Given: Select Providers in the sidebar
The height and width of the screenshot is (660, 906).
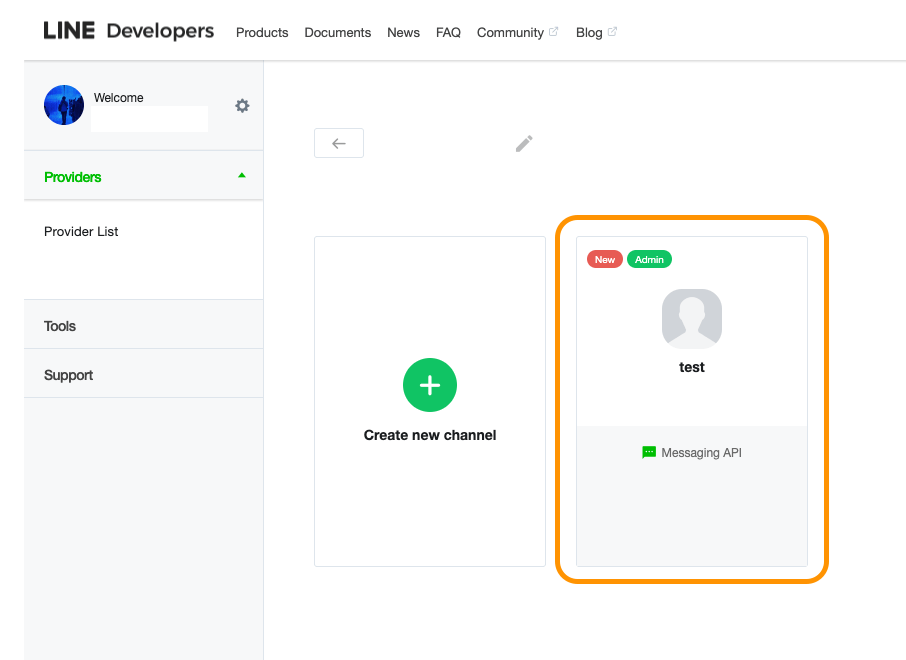Looking at the screenshot, I should point(73,177).
